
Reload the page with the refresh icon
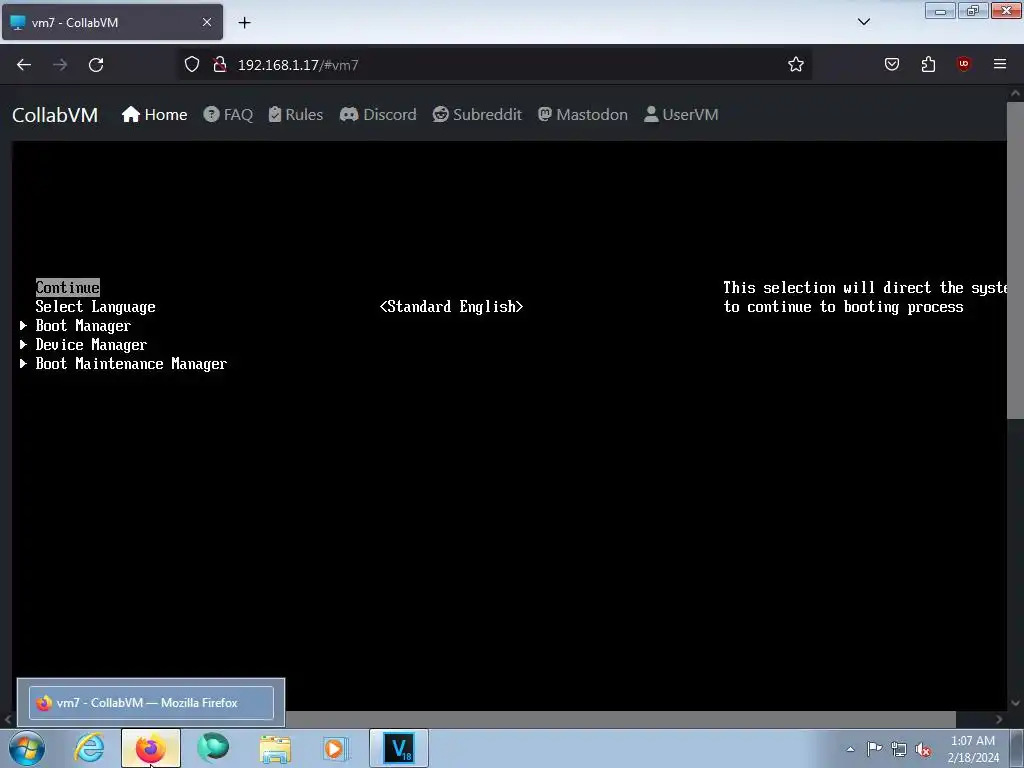[96, 65]
